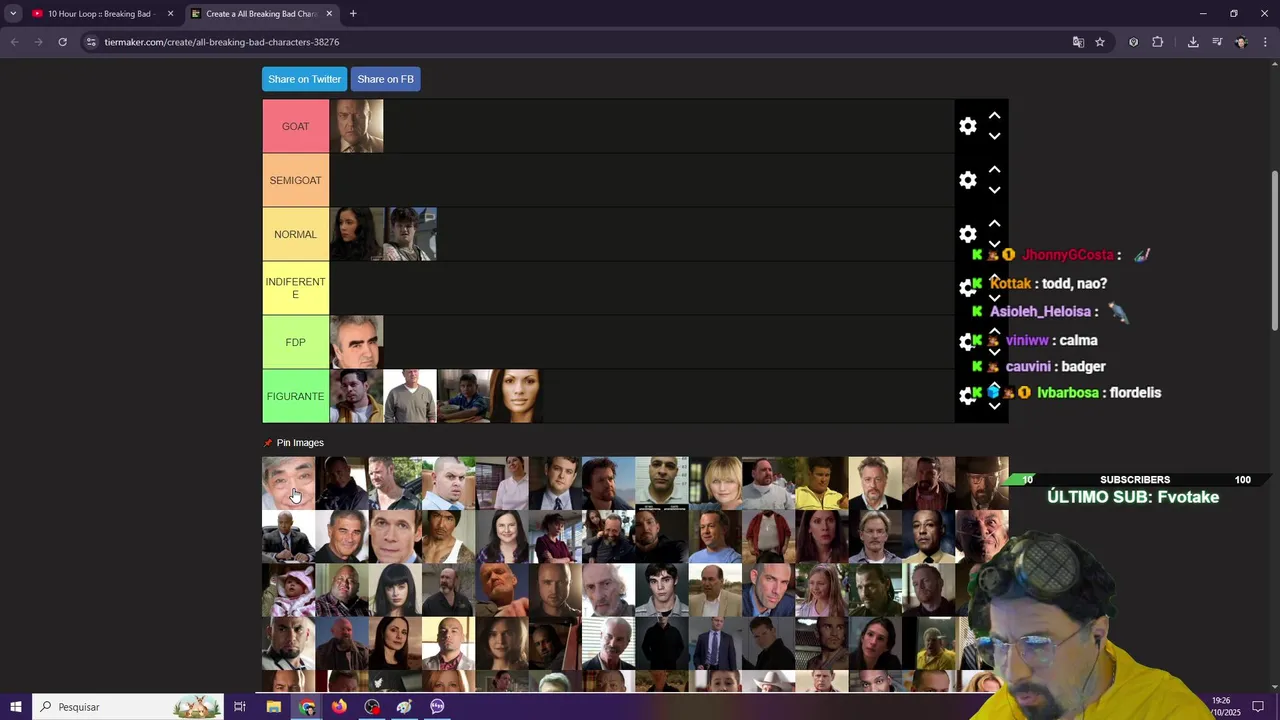The height and width of the screenshot is (720, 1280).
Task: Select the character image in FDP tier
Action: [356, 342]
